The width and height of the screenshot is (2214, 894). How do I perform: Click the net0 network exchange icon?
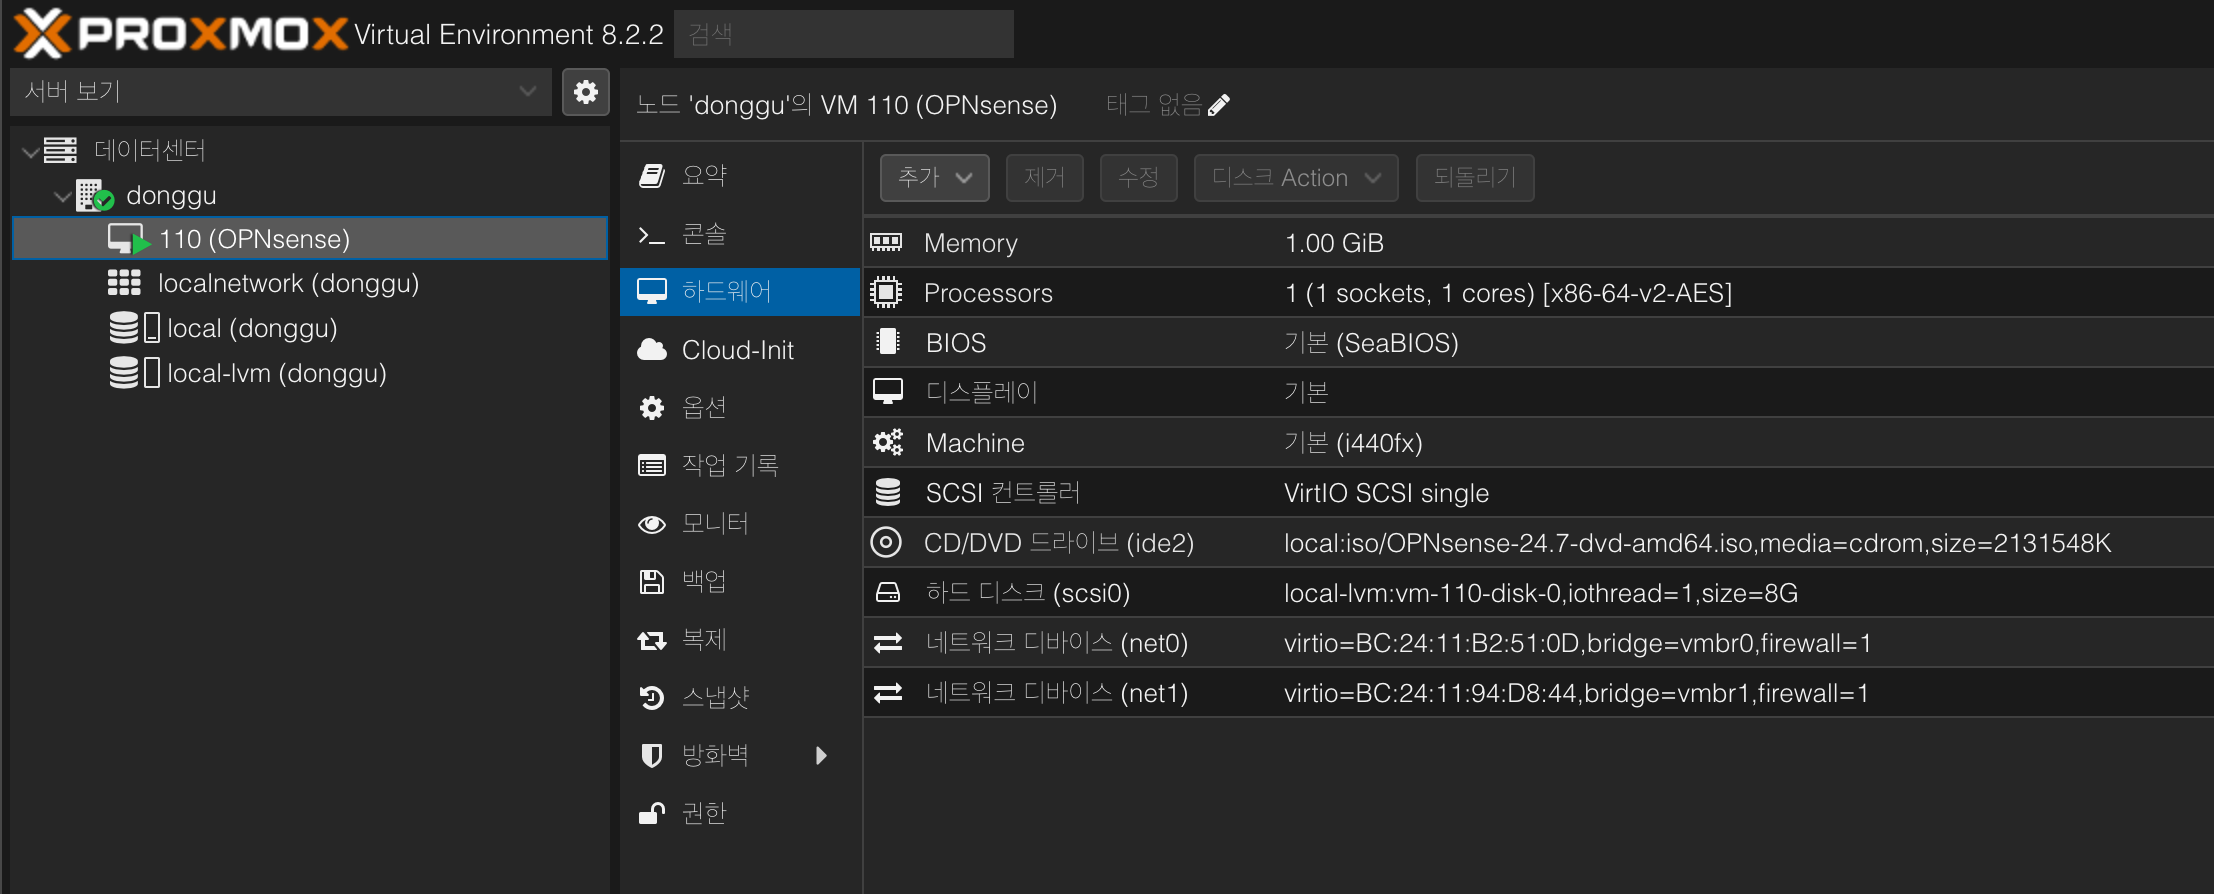pos(888,643)
